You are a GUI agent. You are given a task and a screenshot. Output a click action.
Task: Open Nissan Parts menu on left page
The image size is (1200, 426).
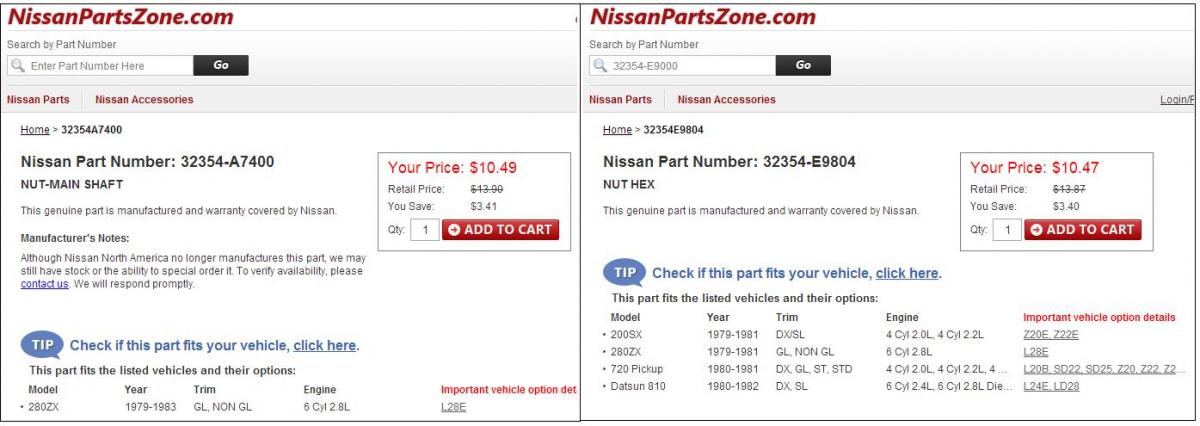tap(38, 100)
